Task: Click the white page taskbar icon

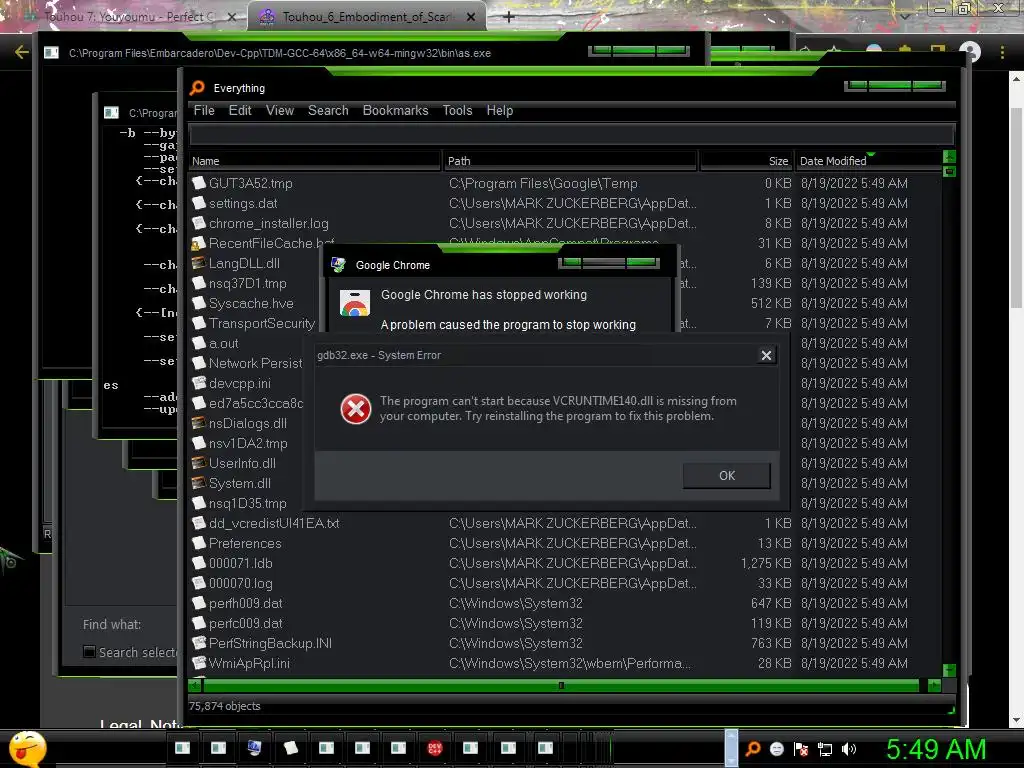Action: pyautogui.click(x=290, y=748)
